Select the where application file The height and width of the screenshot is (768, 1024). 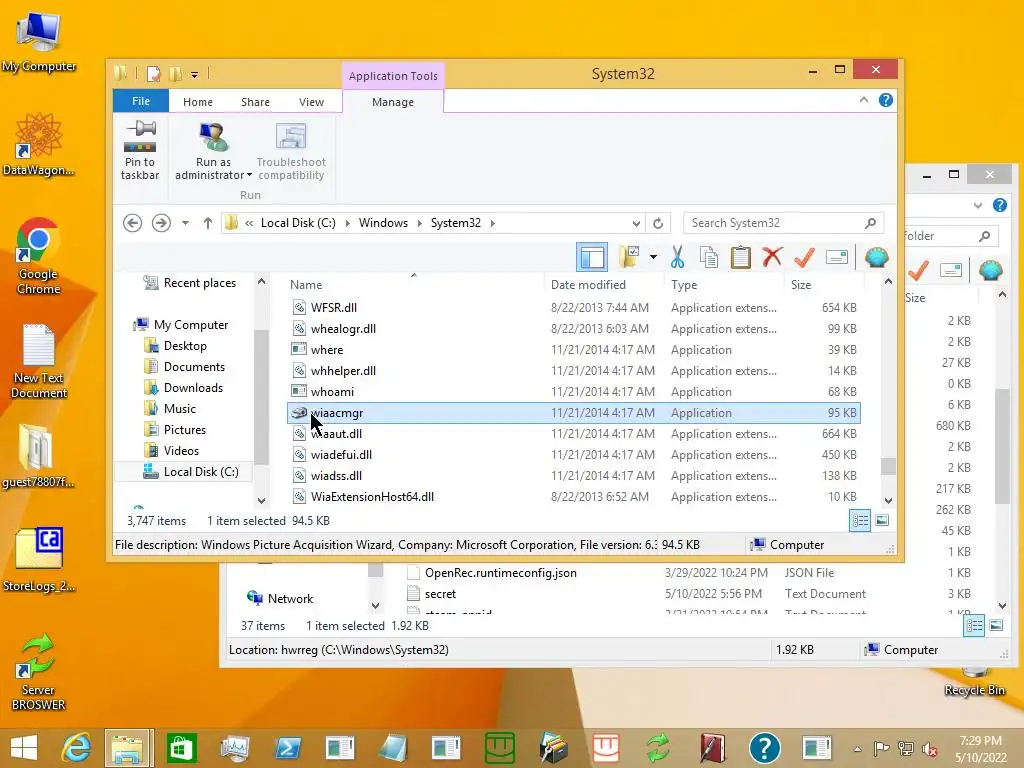point(573,349)
